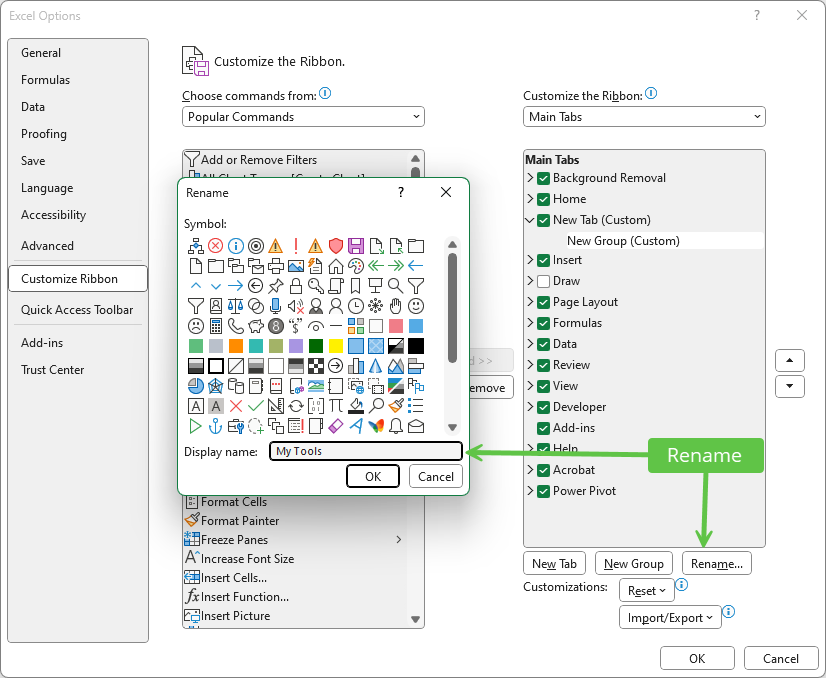This screenshot has width=826, height=678.
Task: Pick the red circled X symbol
Action: (x=215, y=246)
